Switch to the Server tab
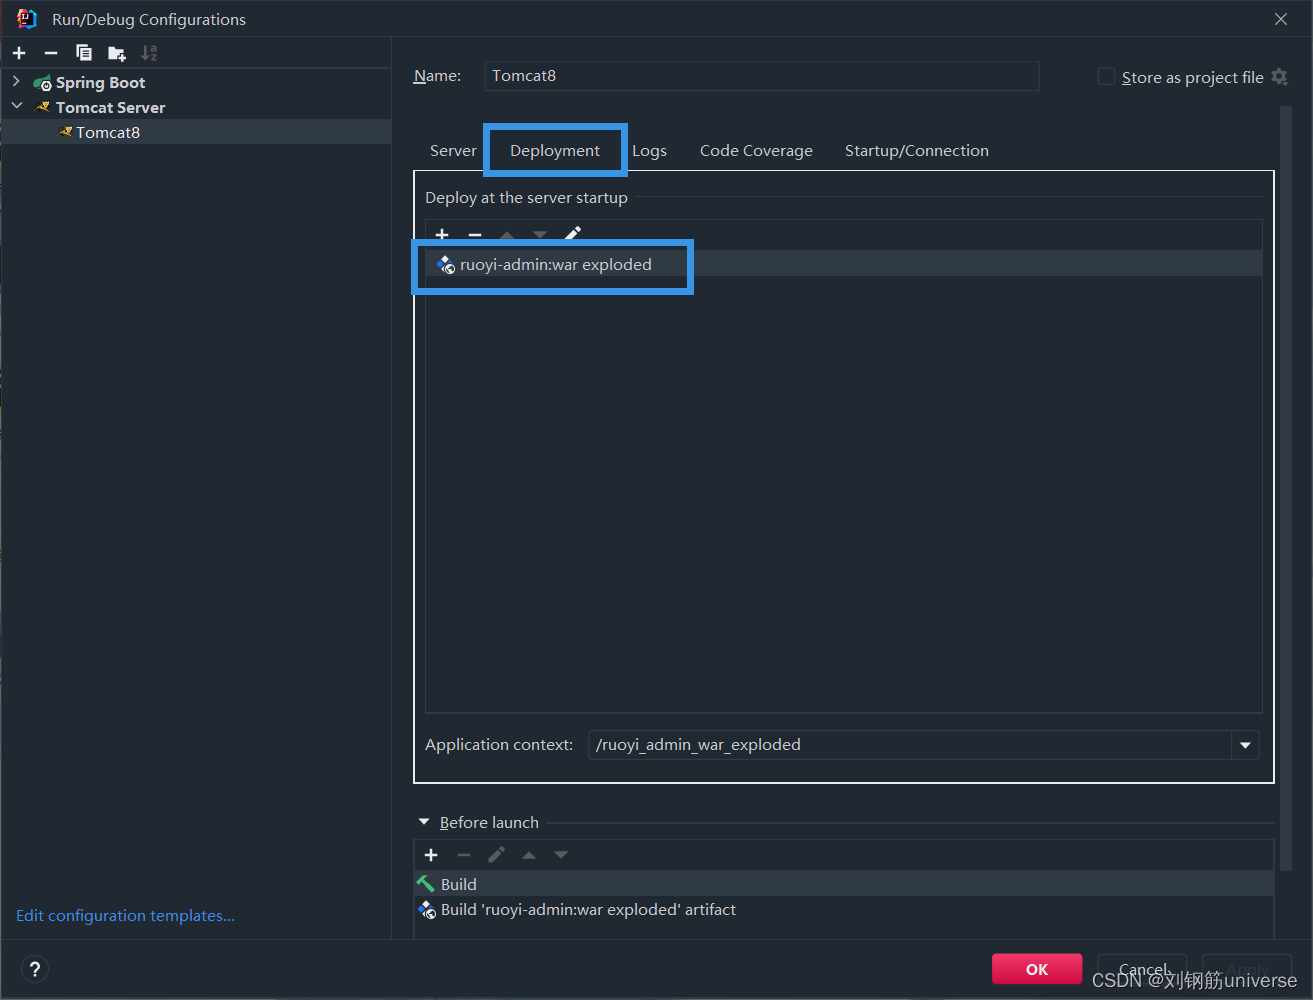1313x1000 pixels. [453, 151]
